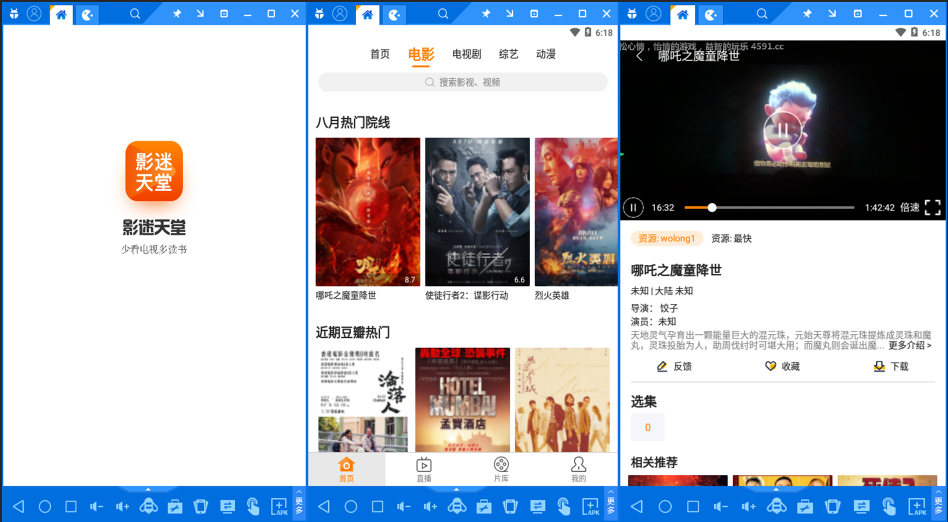Open toolbox briefcase icon in middle window toolbar
Screen dimensions: 948x522
(x=484, y=506)
